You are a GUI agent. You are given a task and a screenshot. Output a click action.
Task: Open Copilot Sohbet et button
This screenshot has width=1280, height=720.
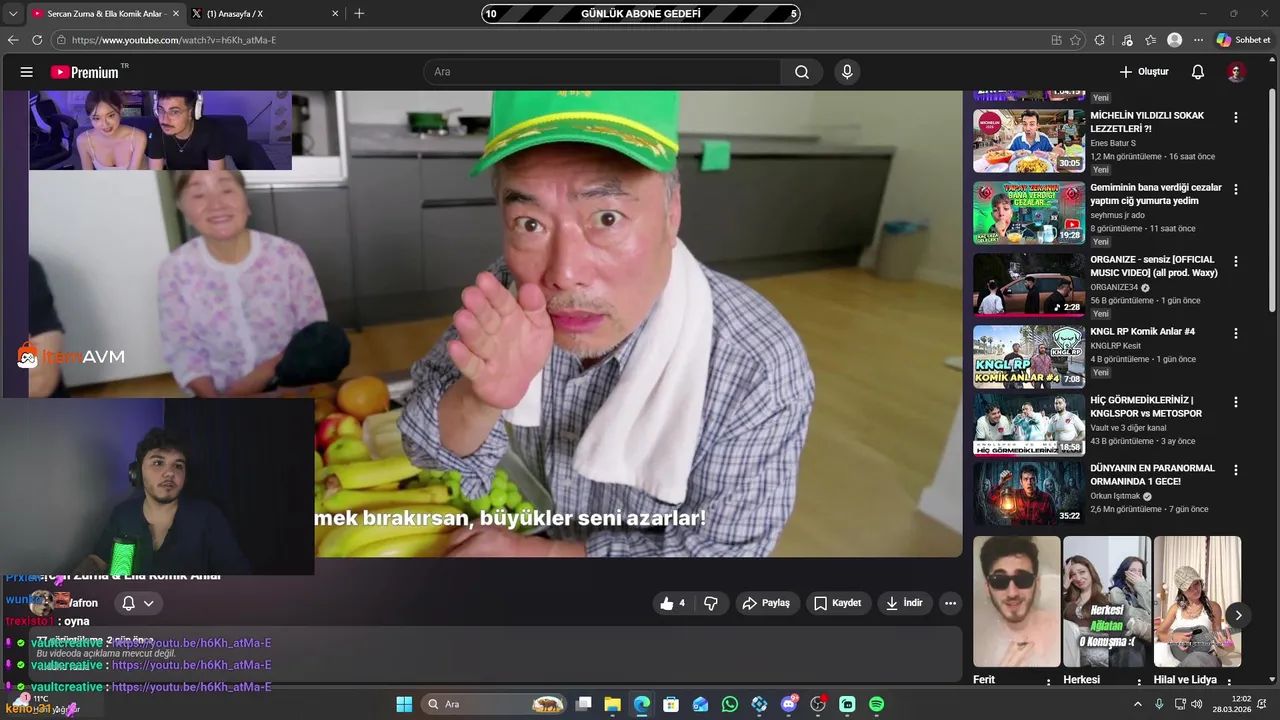[x=1243, y=40]
